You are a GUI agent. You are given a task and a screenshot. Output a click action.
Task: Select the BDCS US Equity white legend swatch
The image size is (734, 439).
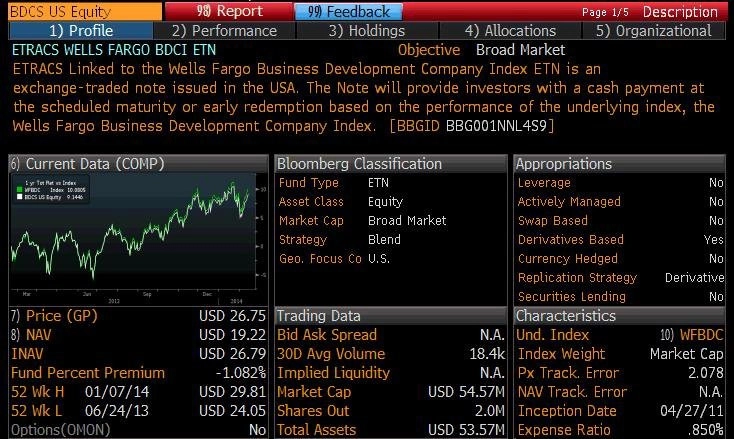[x=19, y=197]
